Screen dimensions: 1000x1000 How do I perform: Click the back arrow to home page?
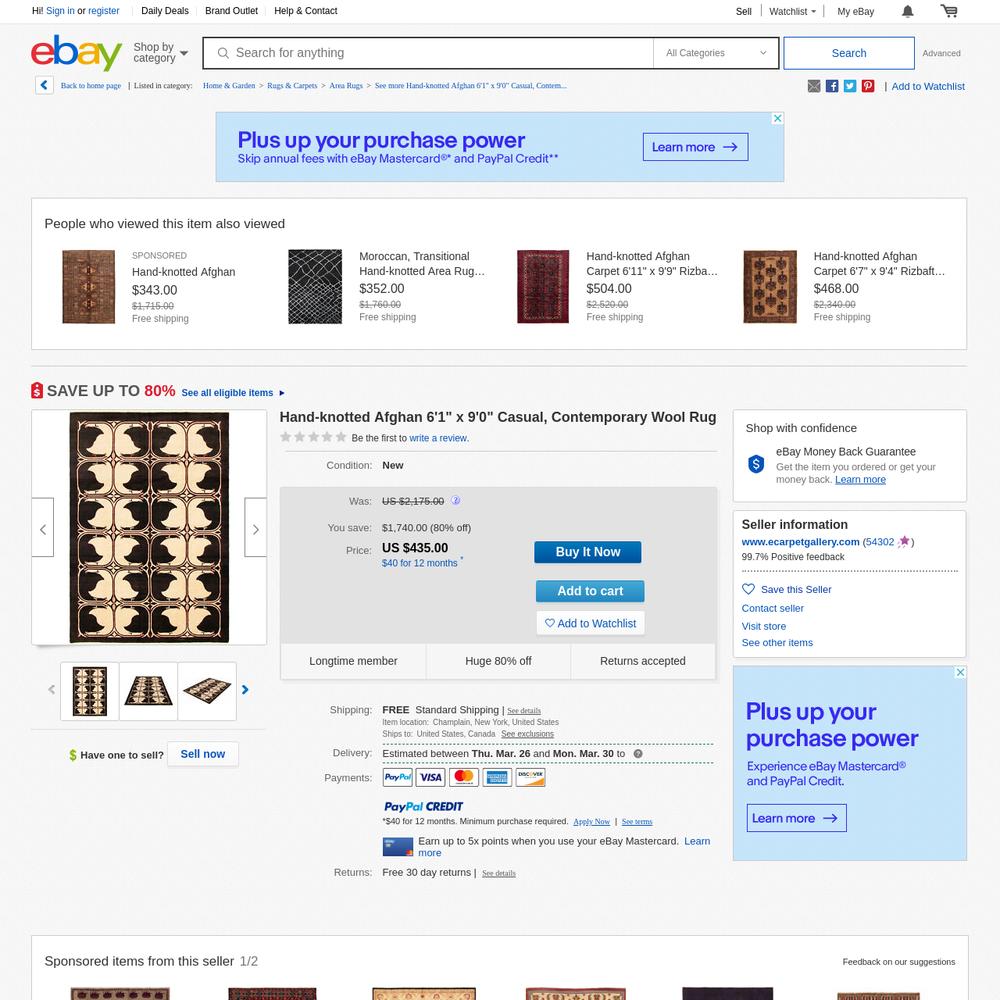click(44, 85)
